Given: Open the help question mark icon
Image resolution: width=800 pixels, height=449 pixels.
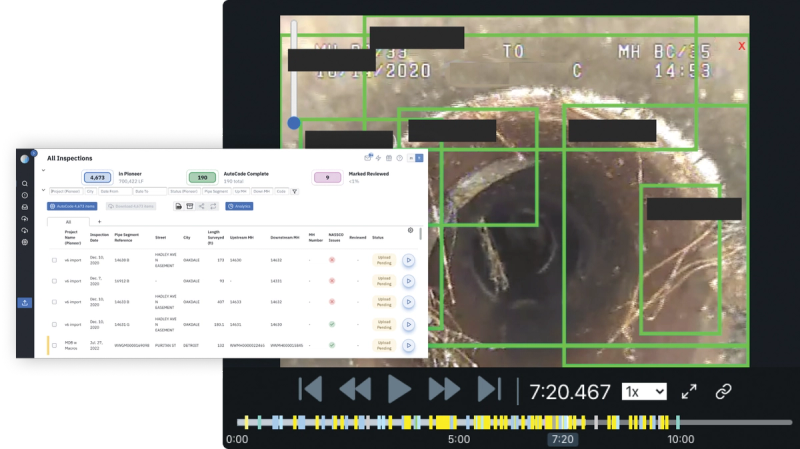Looking at the screenshot, I should (399, 158).
